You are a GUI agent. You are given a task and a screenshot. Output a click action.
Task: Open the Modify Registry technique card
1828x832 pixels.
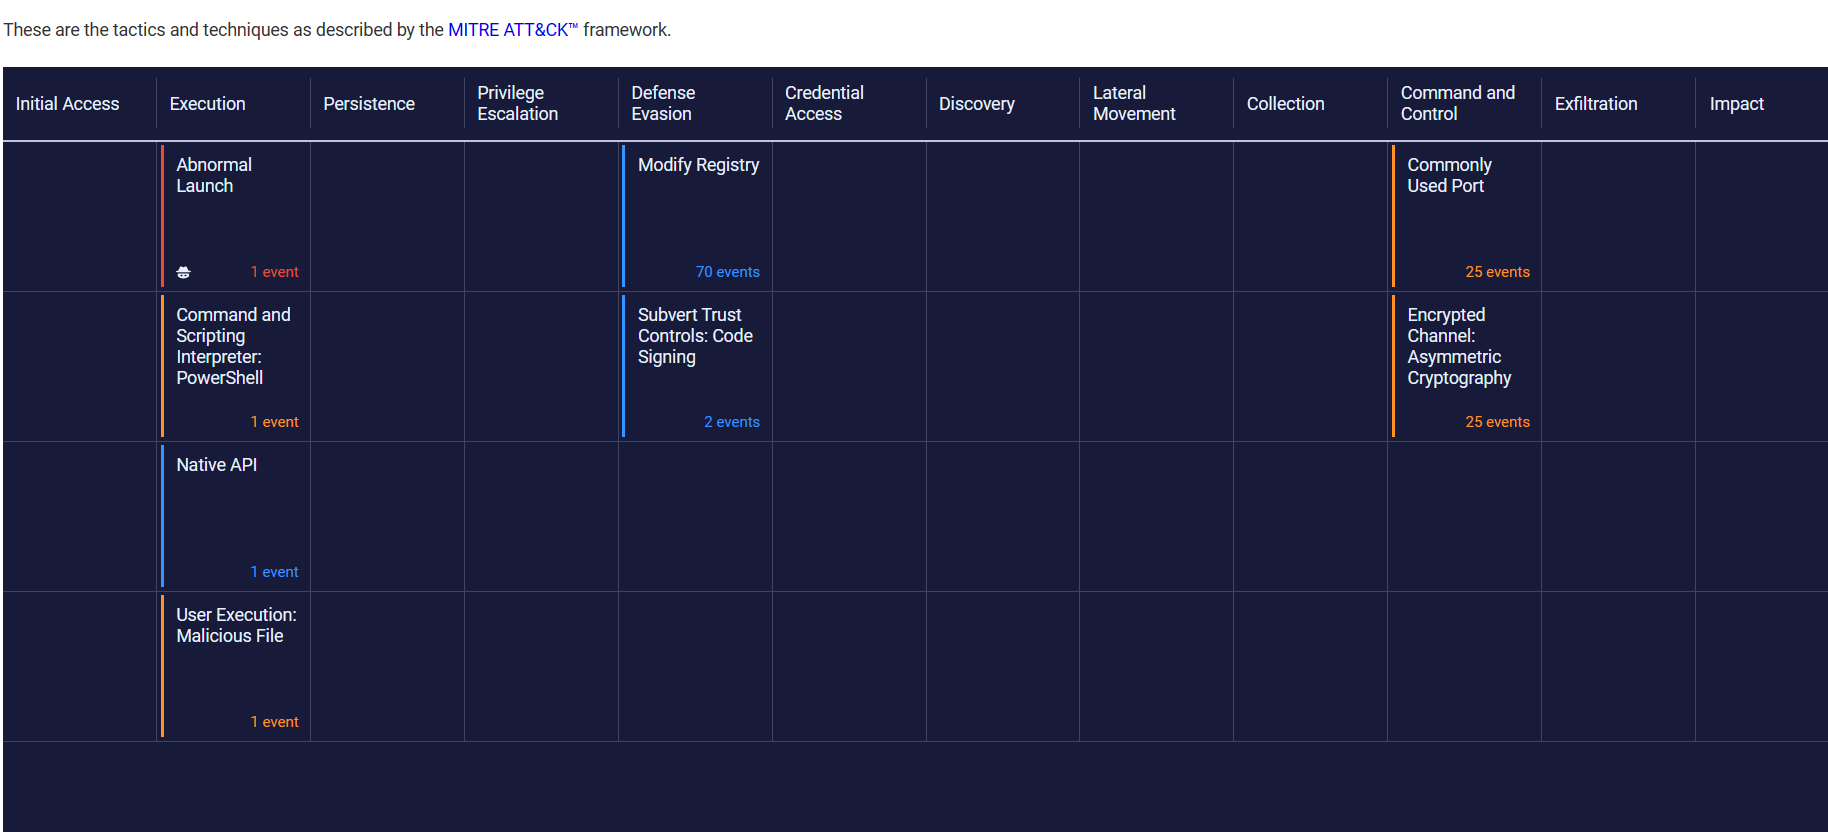pos(697,217)
